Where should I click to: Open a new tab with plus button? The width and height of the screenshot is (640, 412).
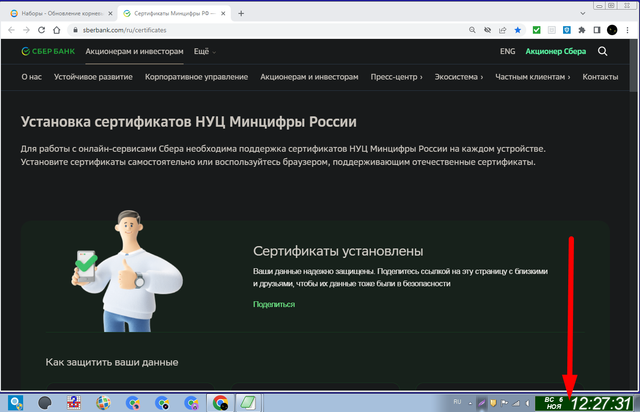[x=241, y=13]
